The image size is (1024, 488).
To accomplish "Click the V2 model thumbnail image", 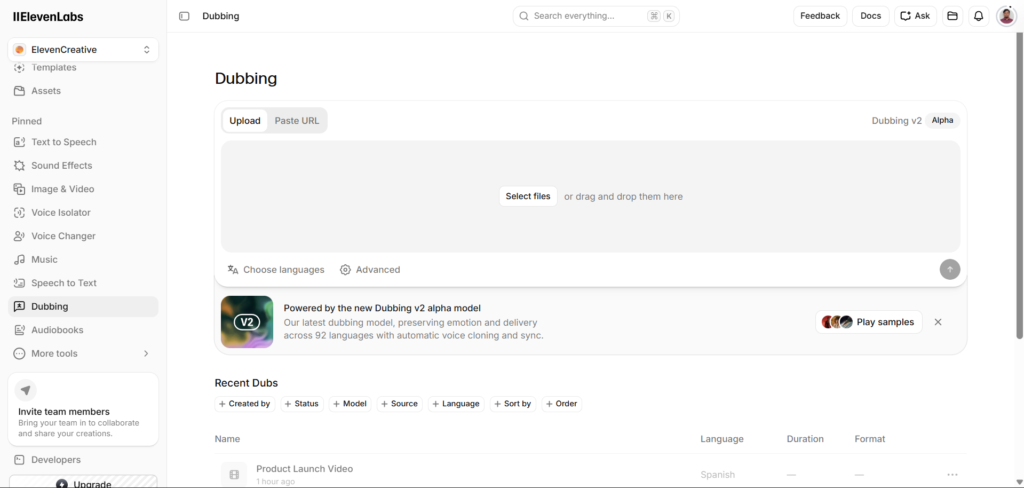I will 247,322.
